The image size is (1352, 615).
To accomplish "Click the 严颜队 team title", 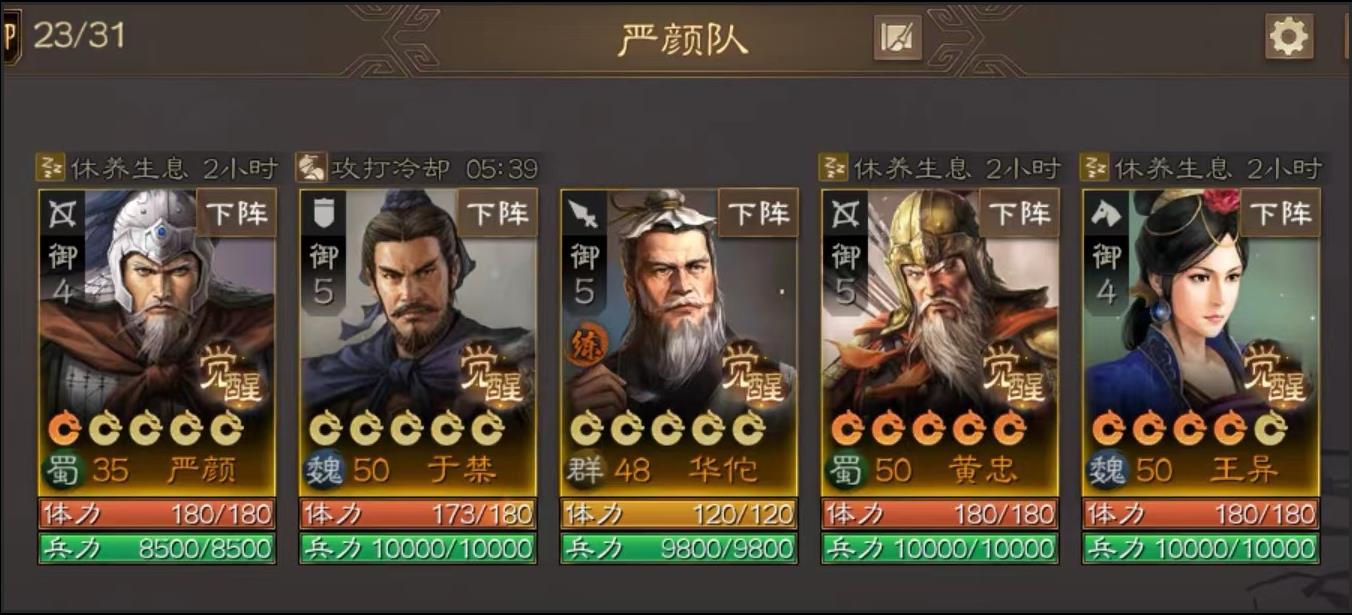I will [x=683, y=39].
